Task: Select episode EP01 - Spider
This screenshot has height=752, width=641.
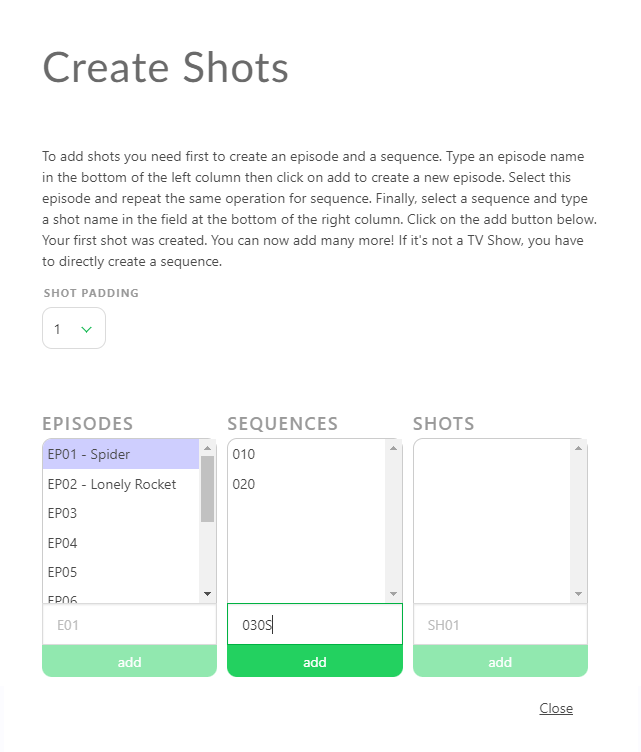Action: click(x=121, y=454)
